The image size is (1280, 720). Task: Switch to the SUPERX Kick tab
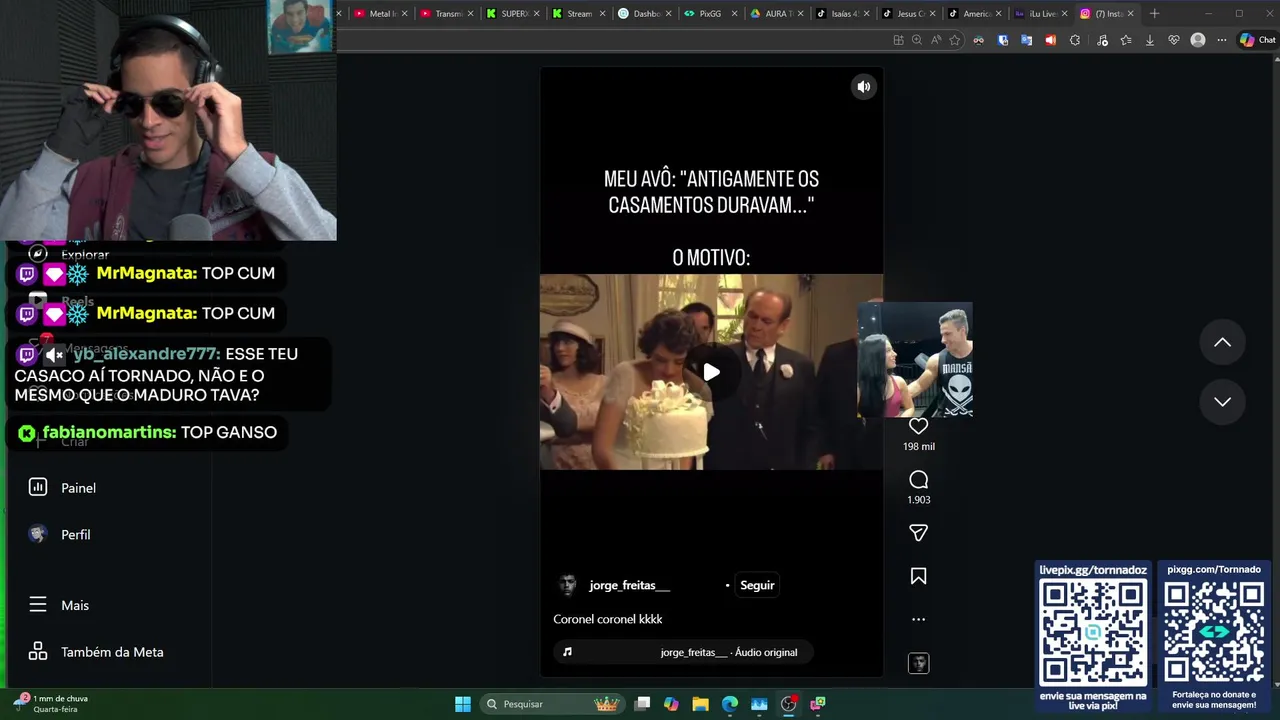point(513,14)
